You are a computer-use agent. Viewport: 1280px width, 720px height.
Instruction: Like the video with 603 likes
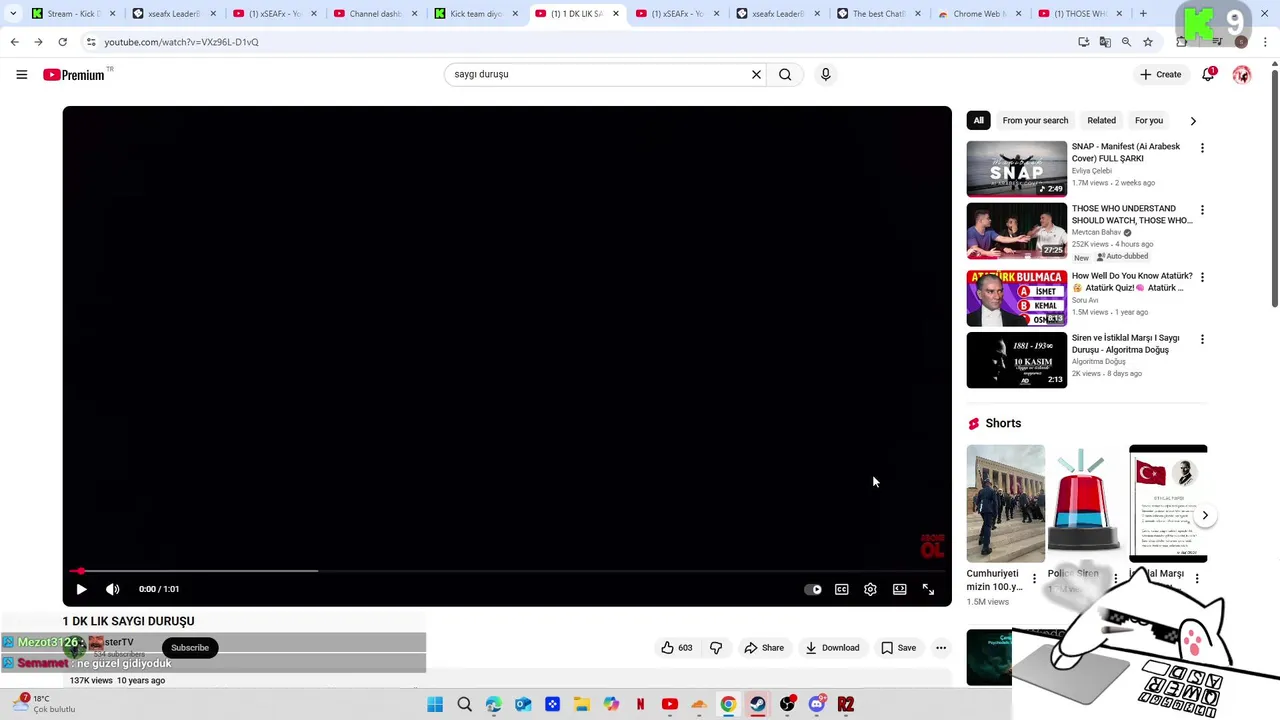[676, 647]
